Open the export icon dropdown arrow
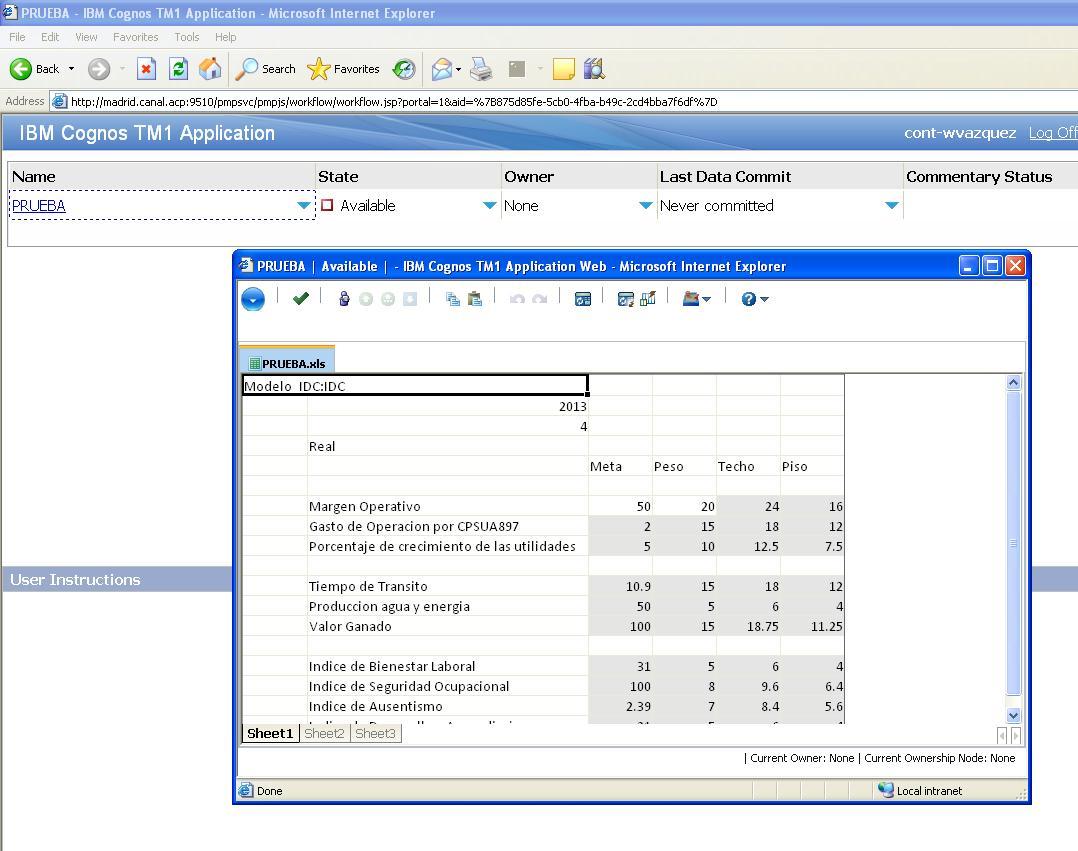Screen dimensions: 1078x851 click(706, 299)
